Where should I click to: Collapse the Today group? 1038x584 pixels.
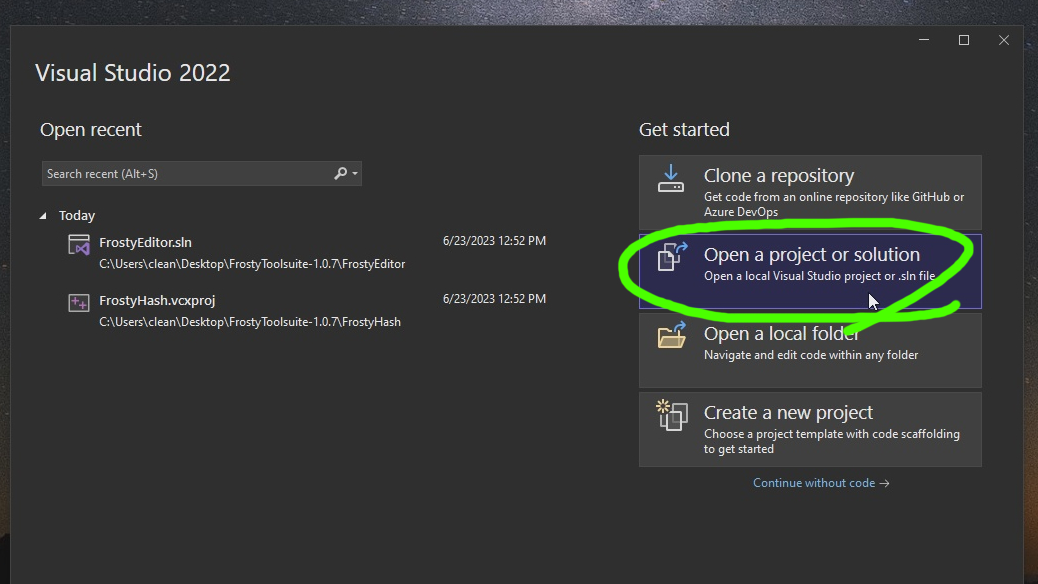43,216
